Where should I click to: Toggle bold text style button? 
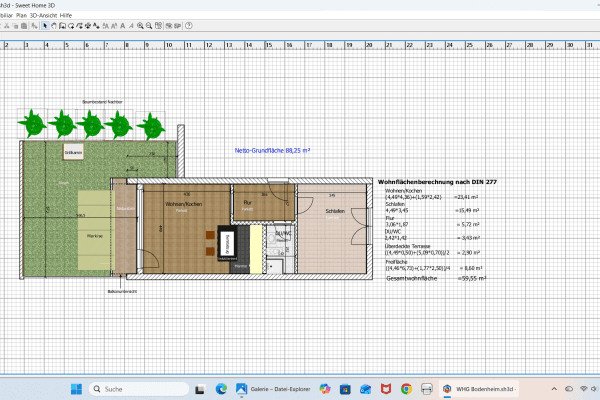(x=122, y=26)
